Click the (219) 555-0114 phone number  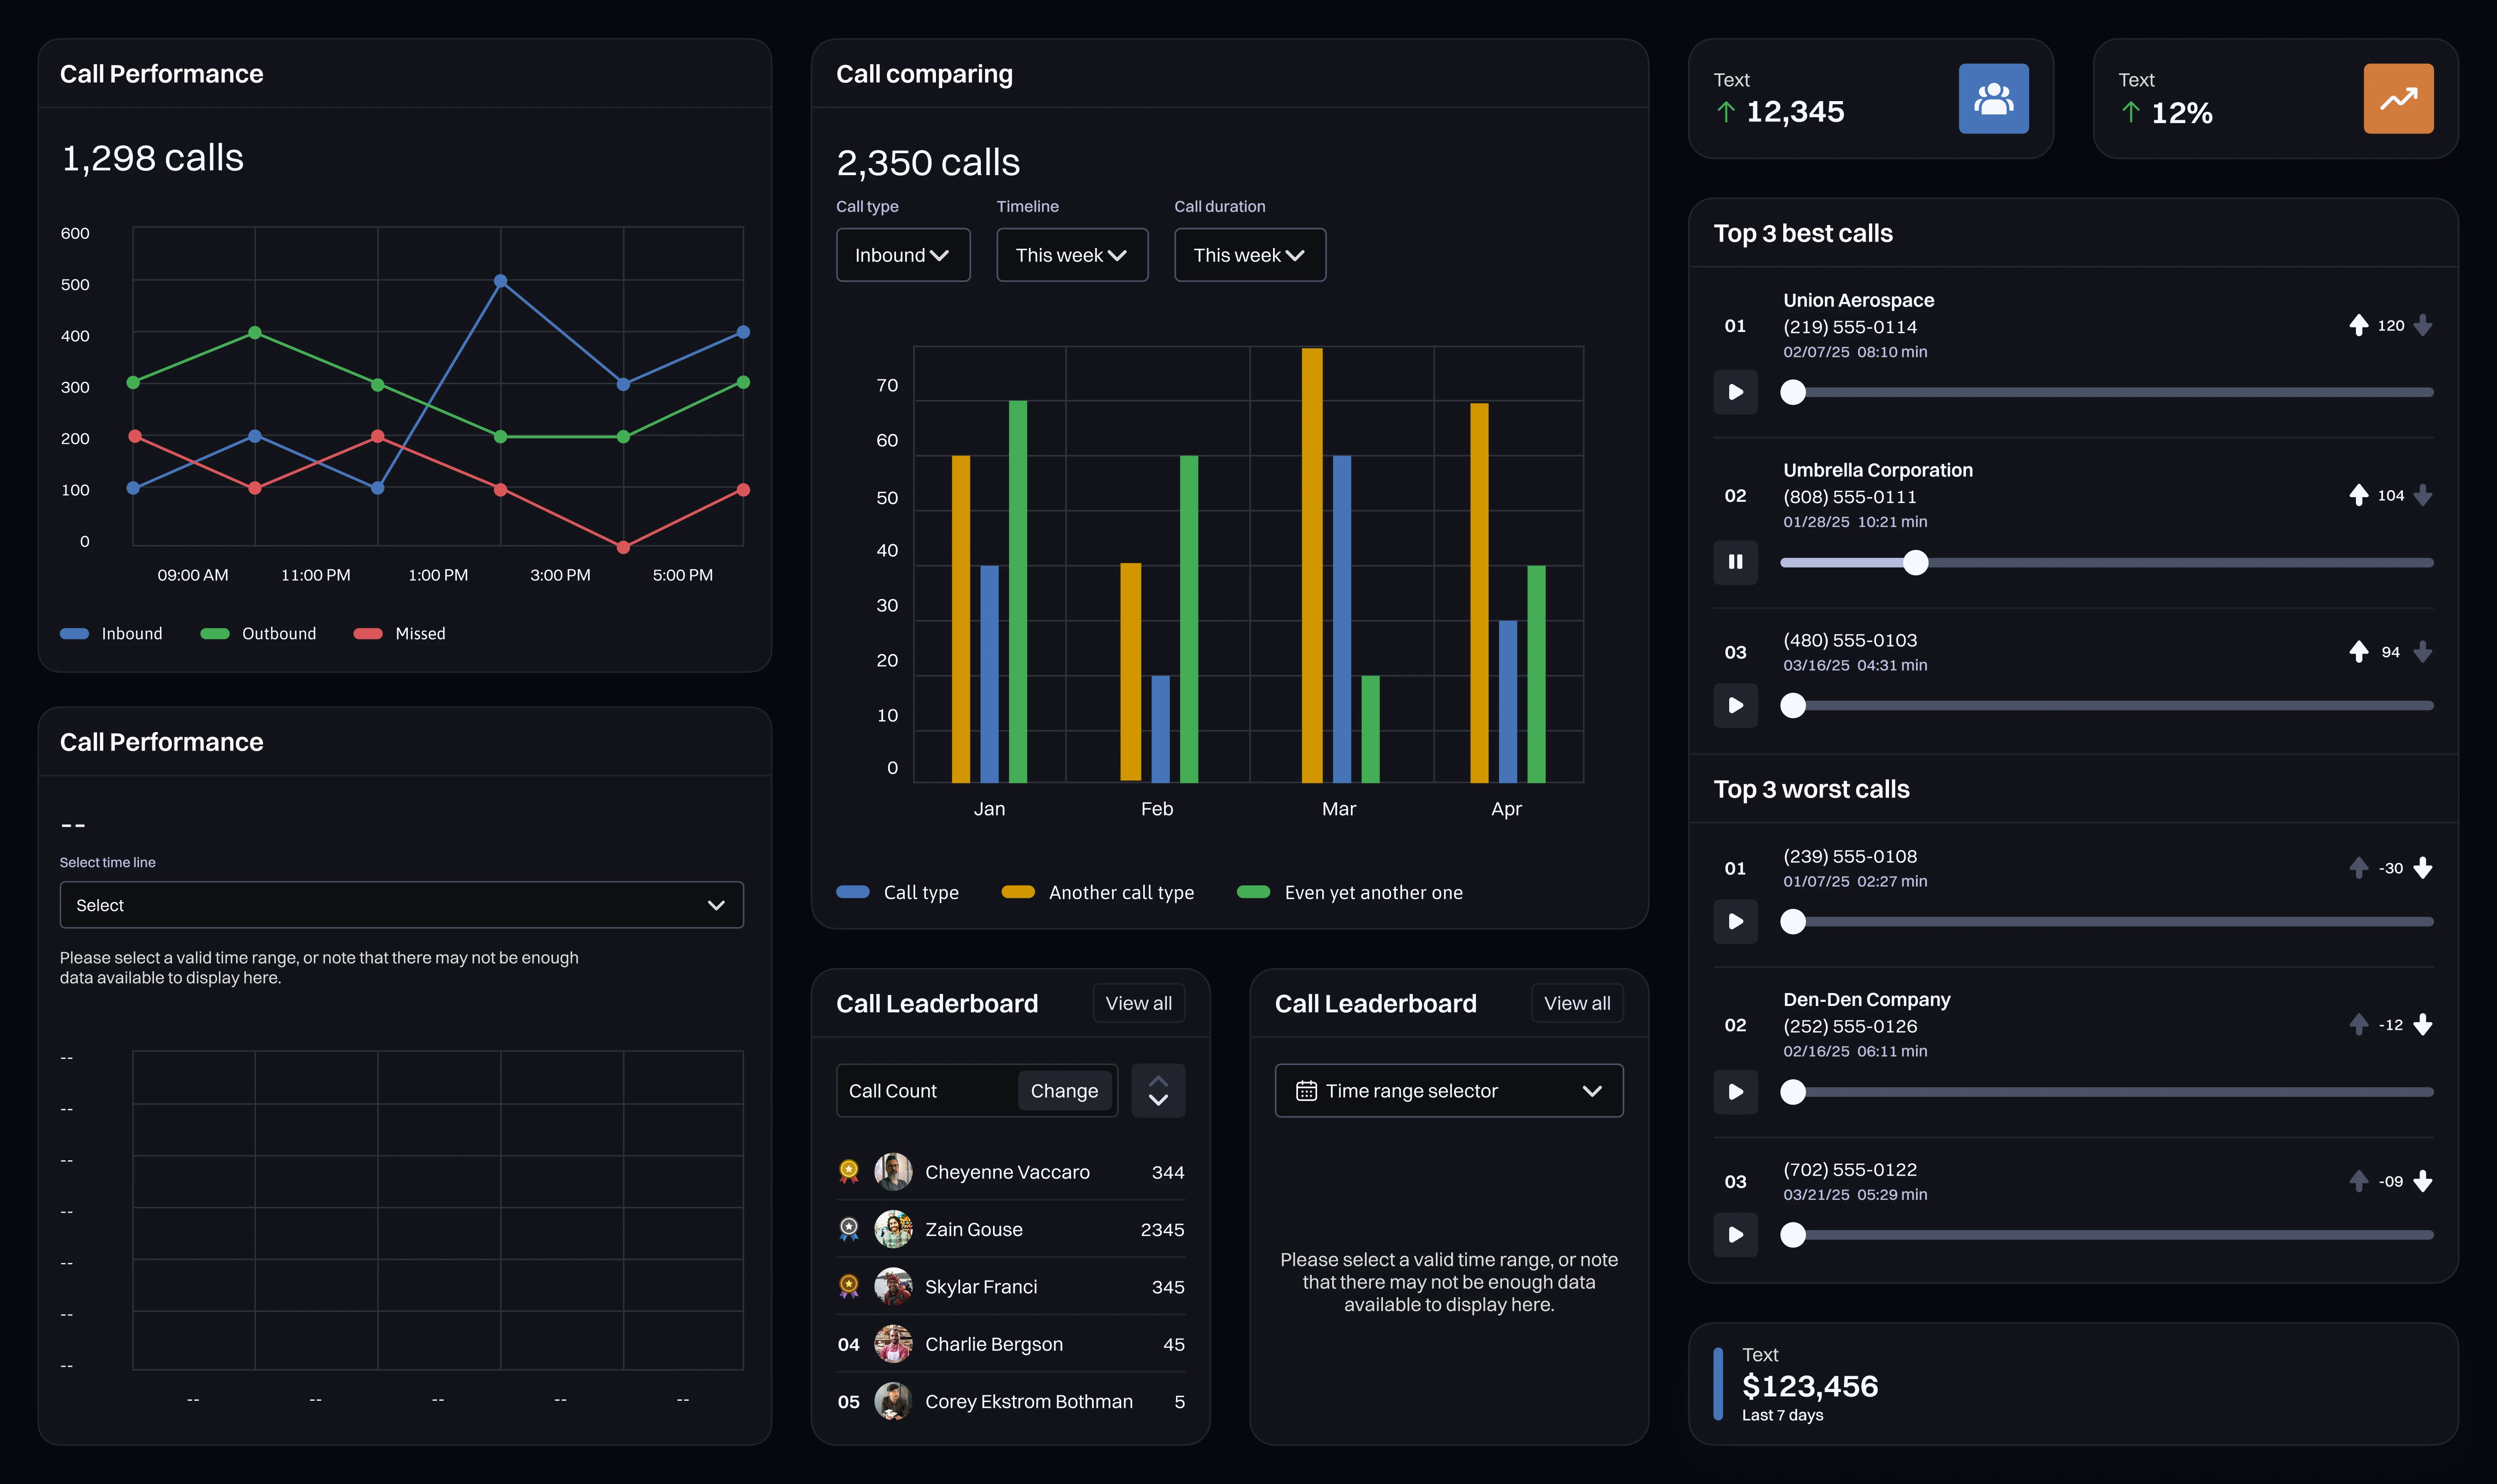(x=1850, y=326)
